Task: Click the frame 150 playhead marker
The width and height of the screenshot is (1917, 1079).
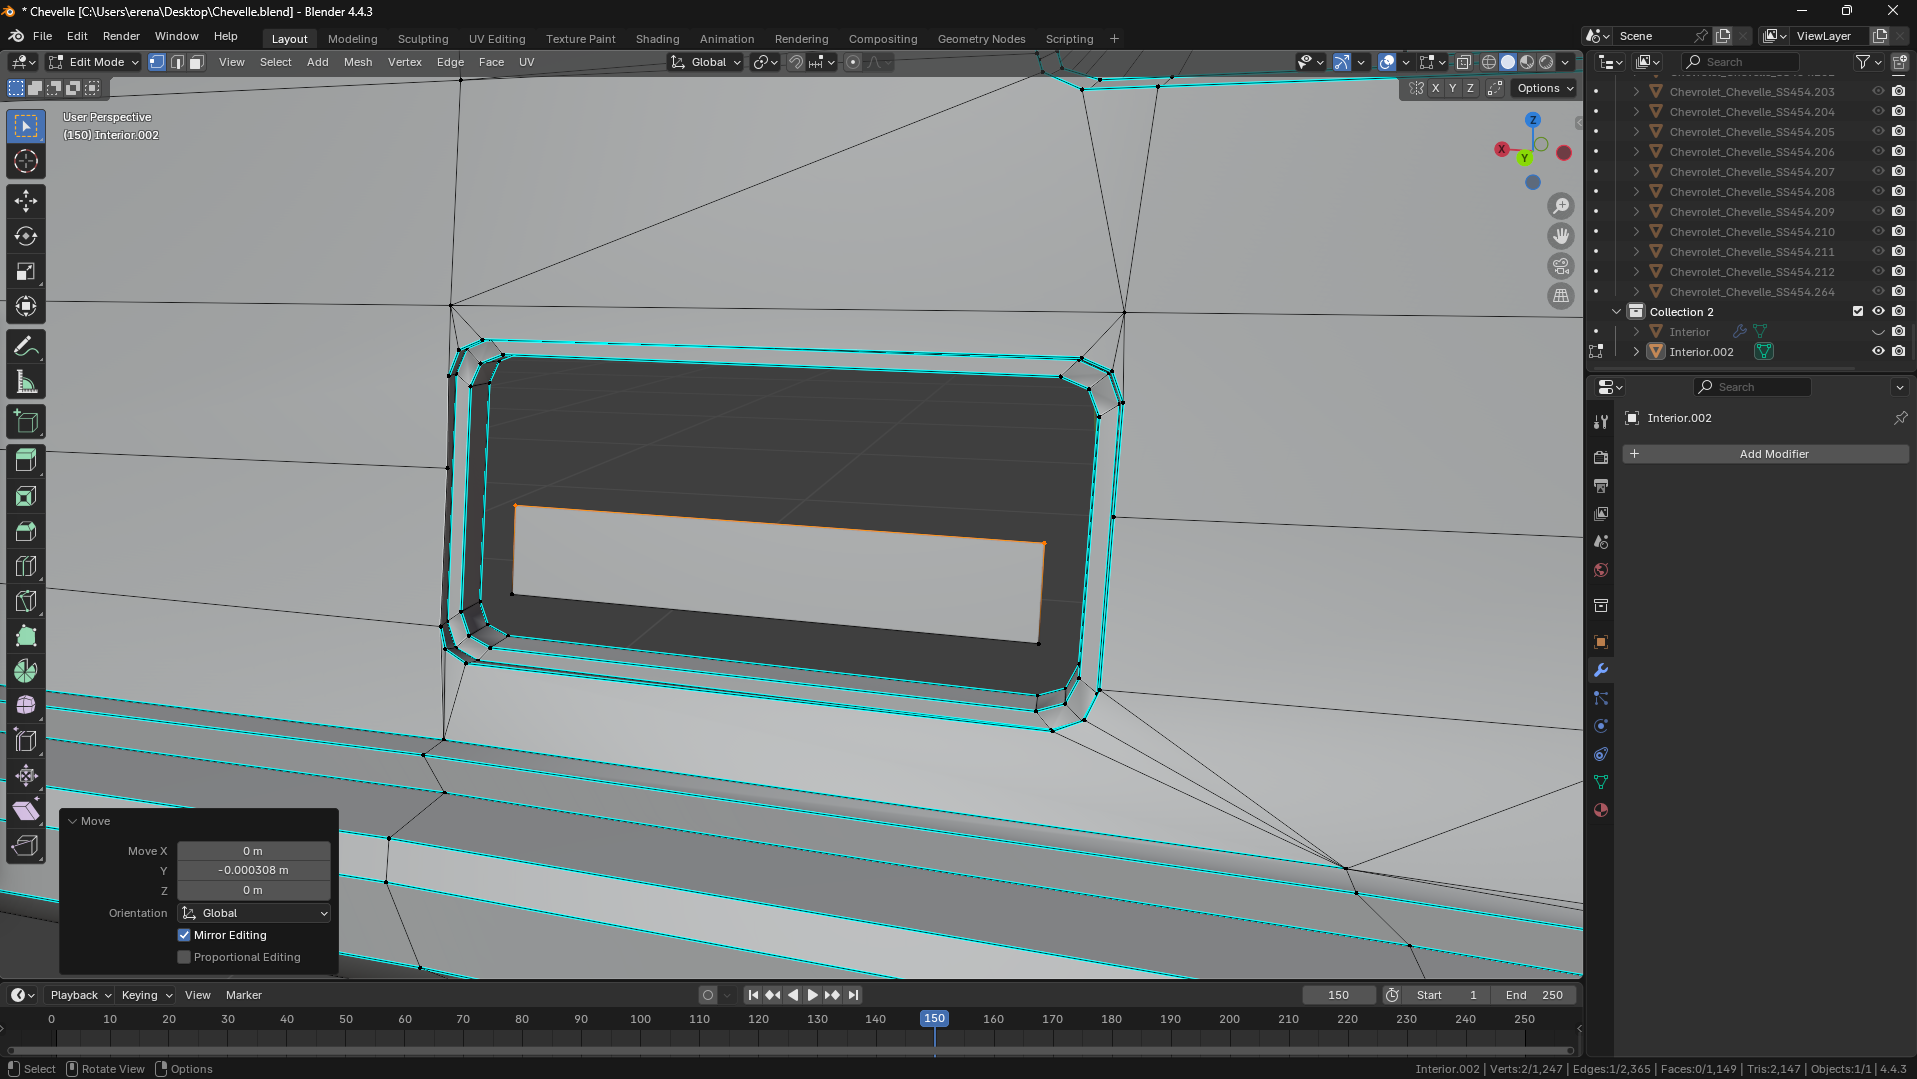Action: click(x=934, y=1018)
